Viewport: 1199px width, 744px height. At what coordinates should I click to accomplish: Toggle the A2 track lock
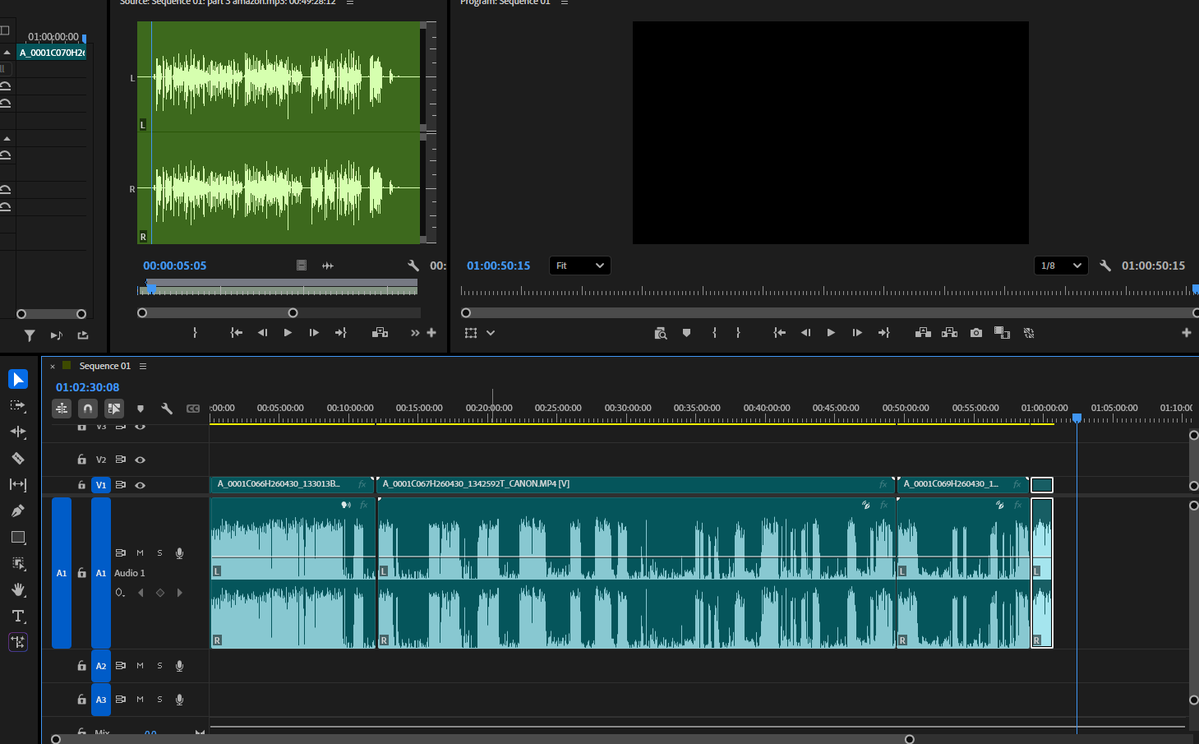click(x=81, y=665)
